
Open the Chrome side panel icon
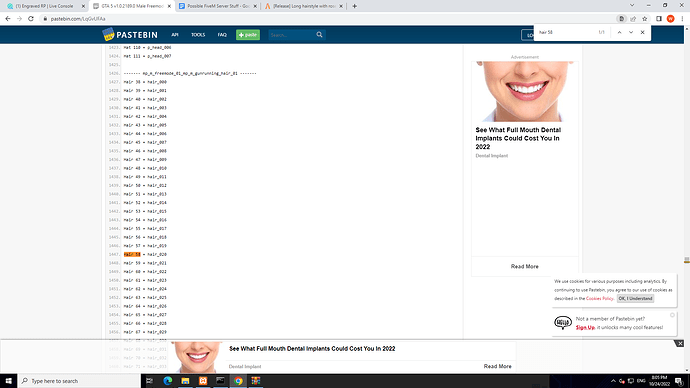point(659,19)
